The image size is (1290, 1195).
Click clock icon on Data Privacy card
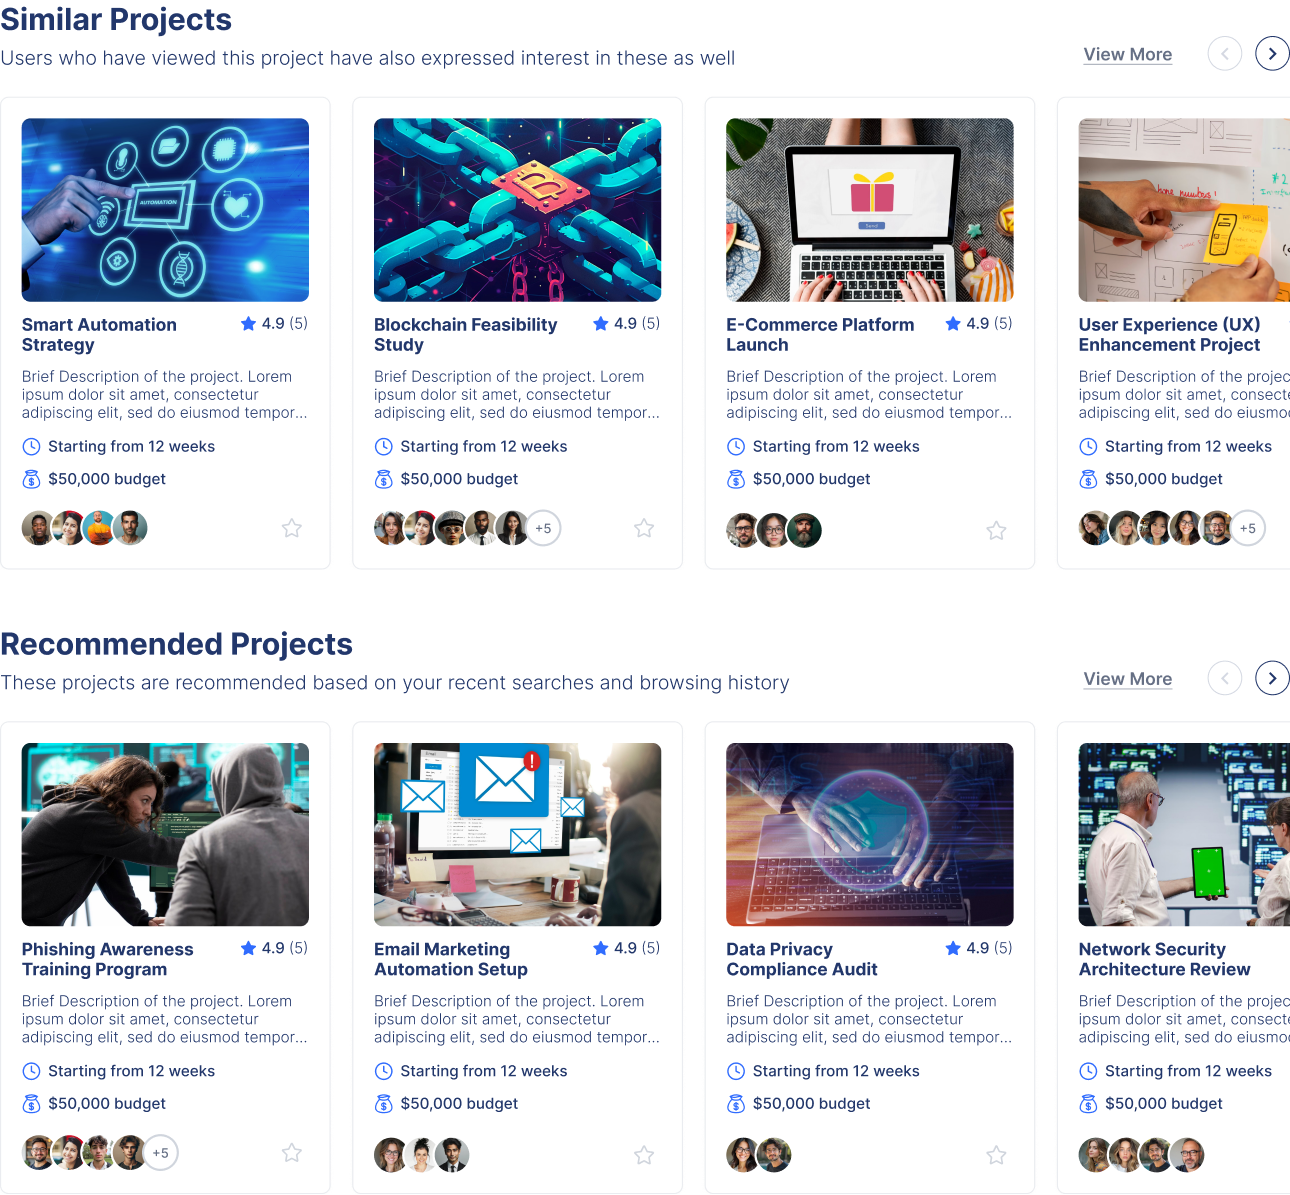736,1071
